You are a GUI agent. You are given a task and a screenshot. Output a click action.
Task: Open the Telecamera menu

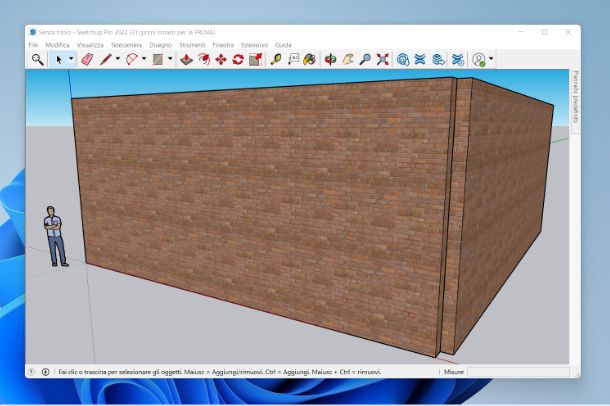126,45
